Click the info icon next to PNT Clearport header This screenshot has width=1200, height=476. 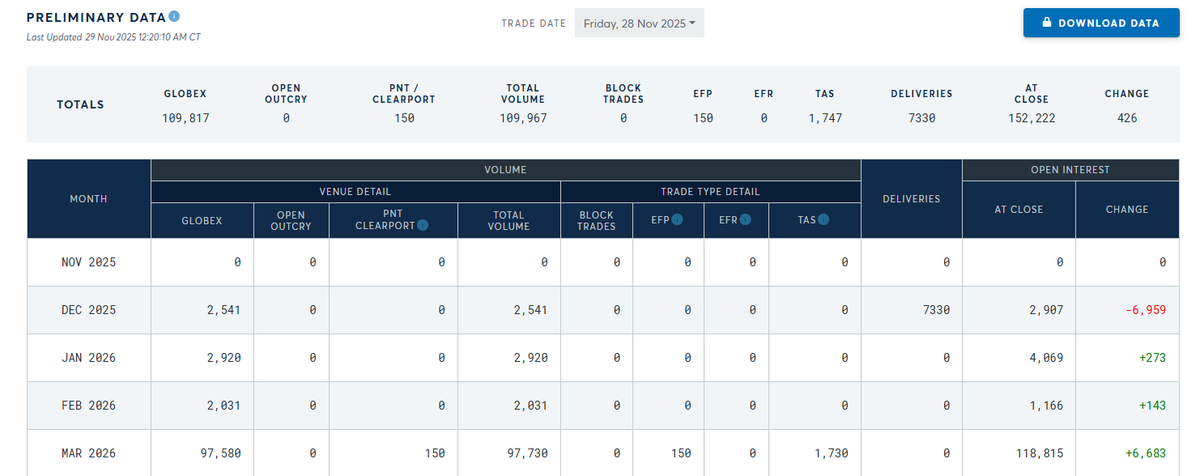pos(422,226)
